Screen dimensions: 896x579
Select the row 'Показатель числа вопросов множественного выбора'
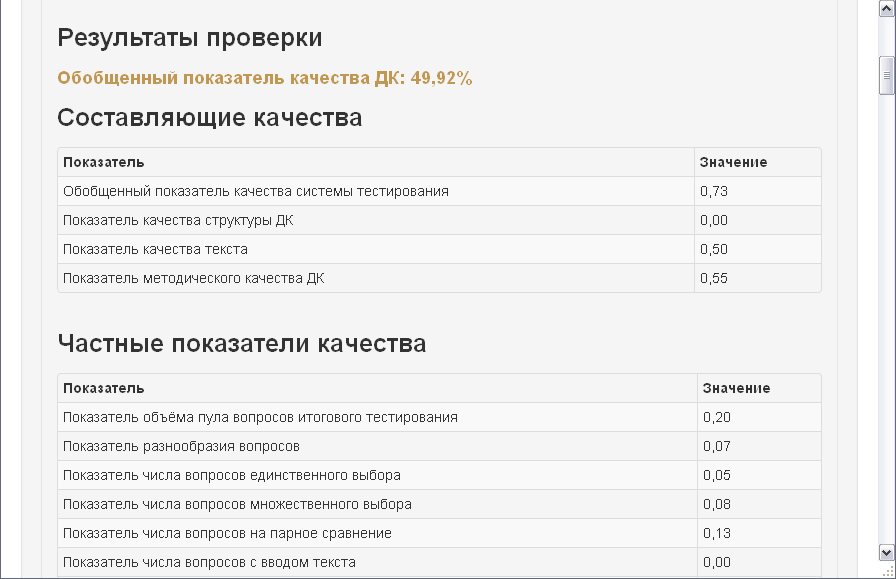pos(439,504)
